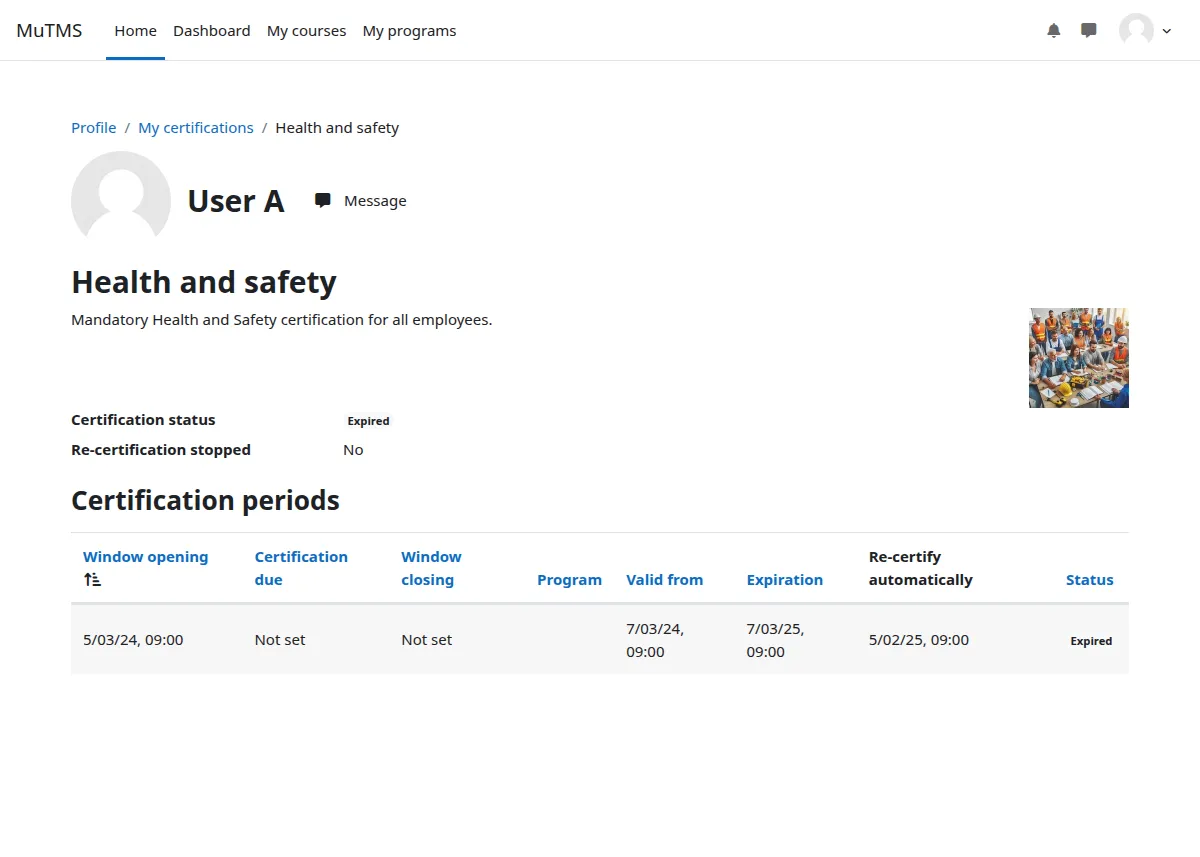
Task: Sort by Window closing column header
Action: click(430, 568)
